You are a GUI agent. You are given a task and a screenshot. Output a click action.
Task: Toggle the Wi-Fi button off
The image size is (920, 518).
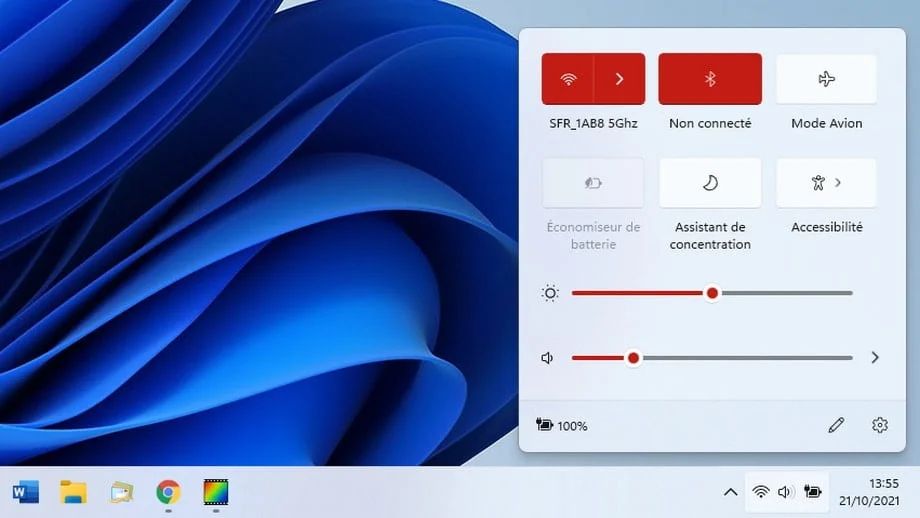coord(568,79)
